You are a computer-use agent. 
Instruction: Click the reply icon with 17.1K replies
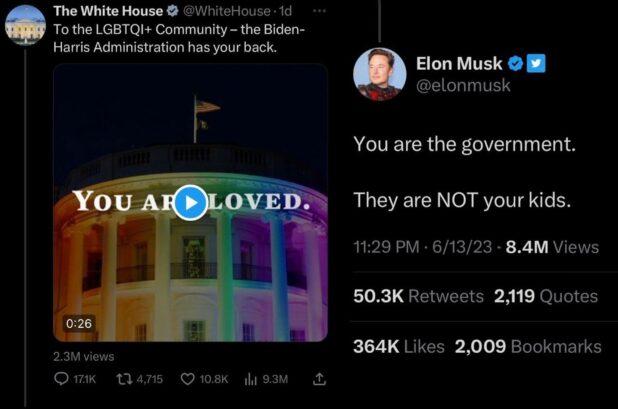(x=60, y=380)
